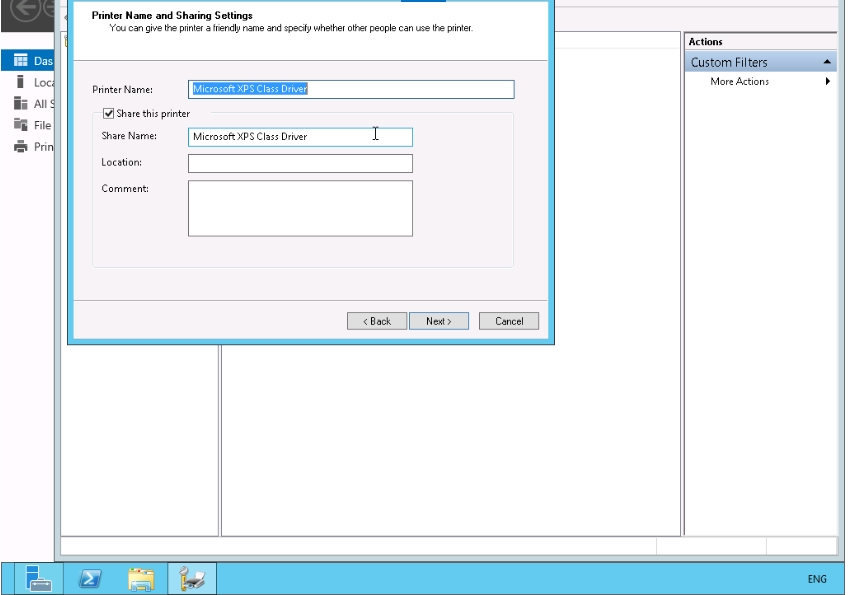Select the Local Server sidebar icon
The image size is (848, 595).
pos(21,82)
